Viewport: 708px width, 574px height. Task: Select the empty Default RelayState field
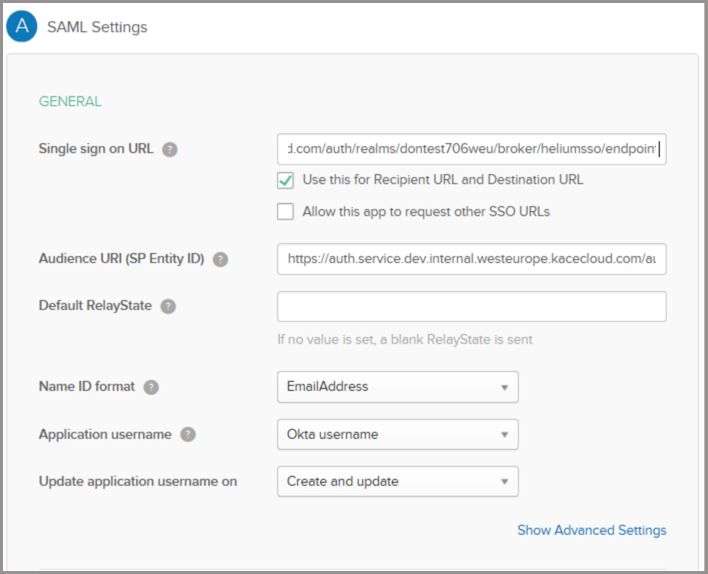[x=471, y=306]
